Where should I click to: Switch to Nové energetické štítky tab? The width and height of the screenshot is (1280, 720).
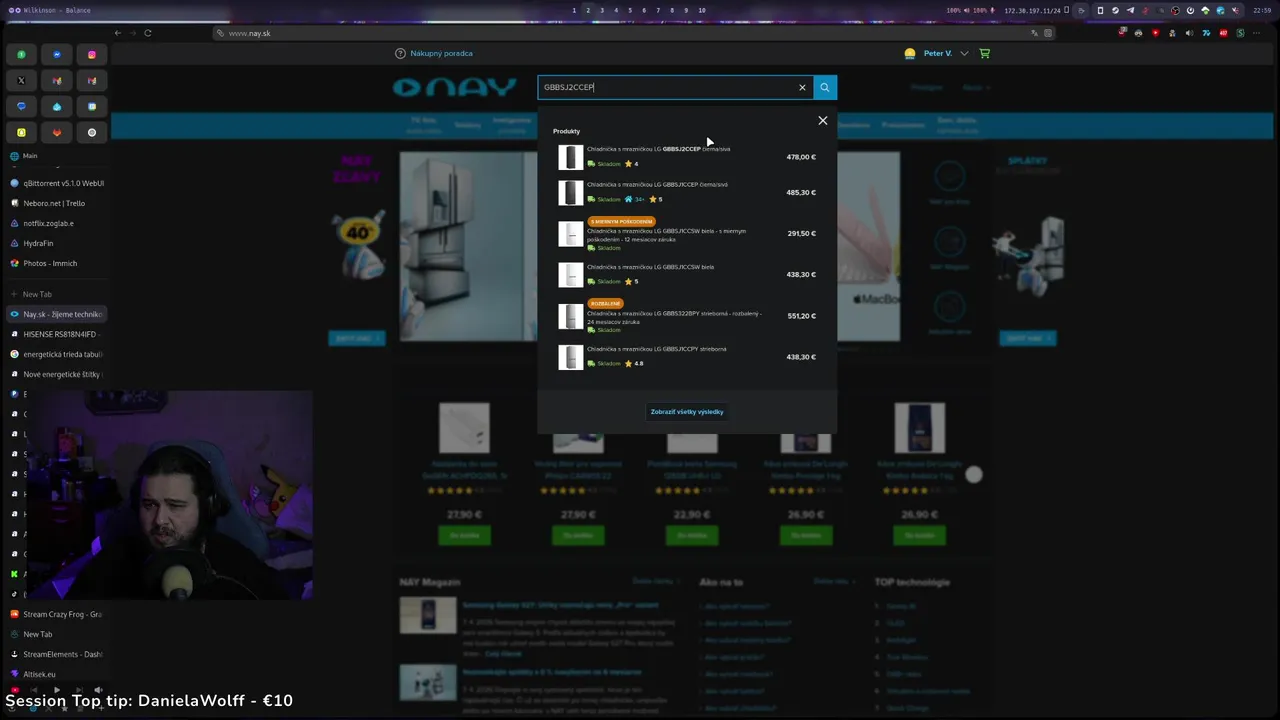pos(57,375)
